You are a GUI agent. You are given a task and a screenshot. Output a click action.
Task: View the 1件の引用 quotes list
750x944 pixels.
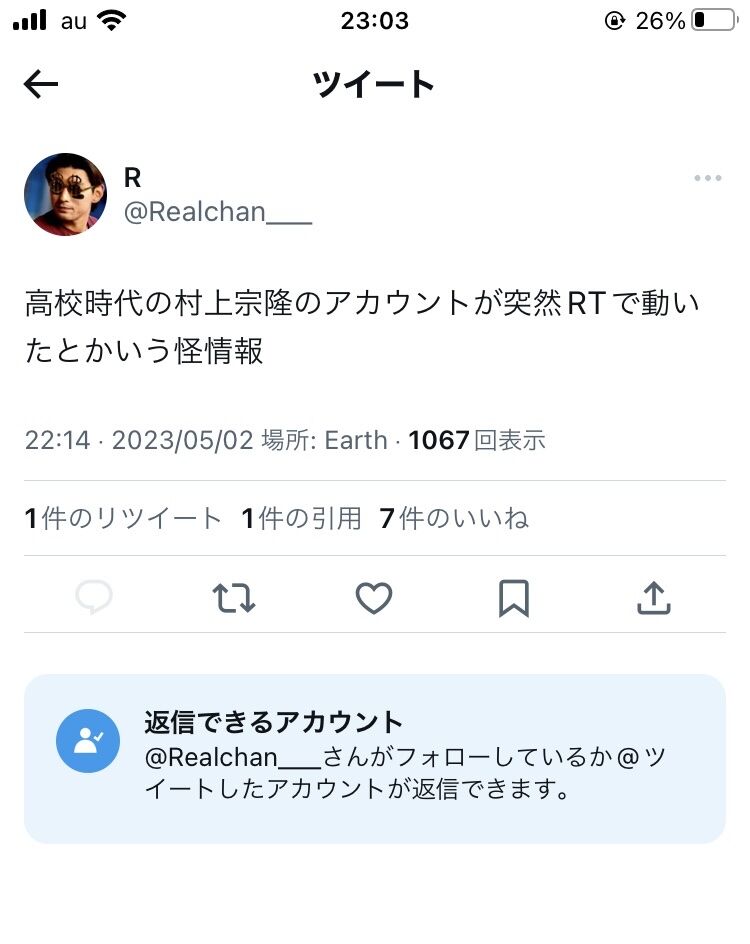(x=301, y=518)
